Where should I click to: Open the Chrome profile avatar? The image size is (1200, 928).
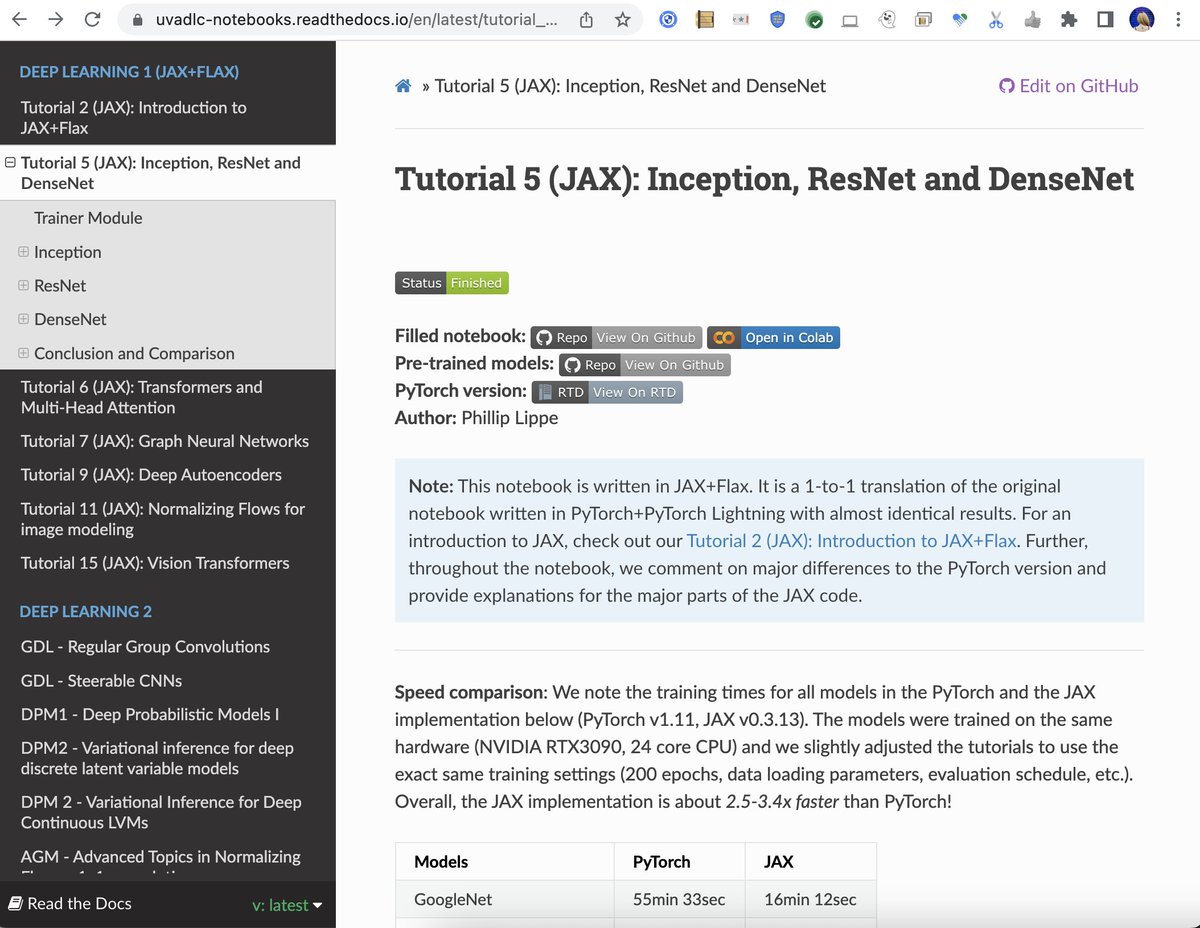(x=1142, y=19)
